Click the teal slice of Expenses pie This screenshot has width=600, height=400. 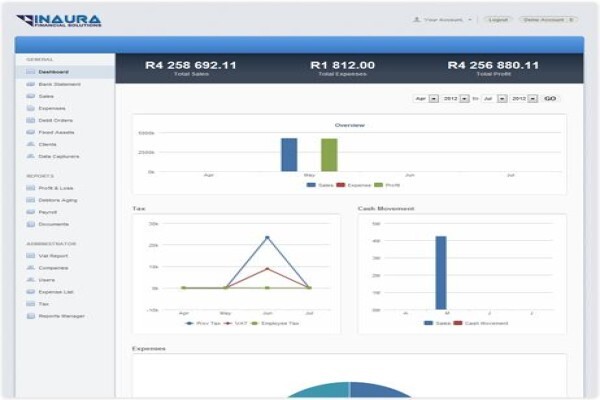coord(325,391)
